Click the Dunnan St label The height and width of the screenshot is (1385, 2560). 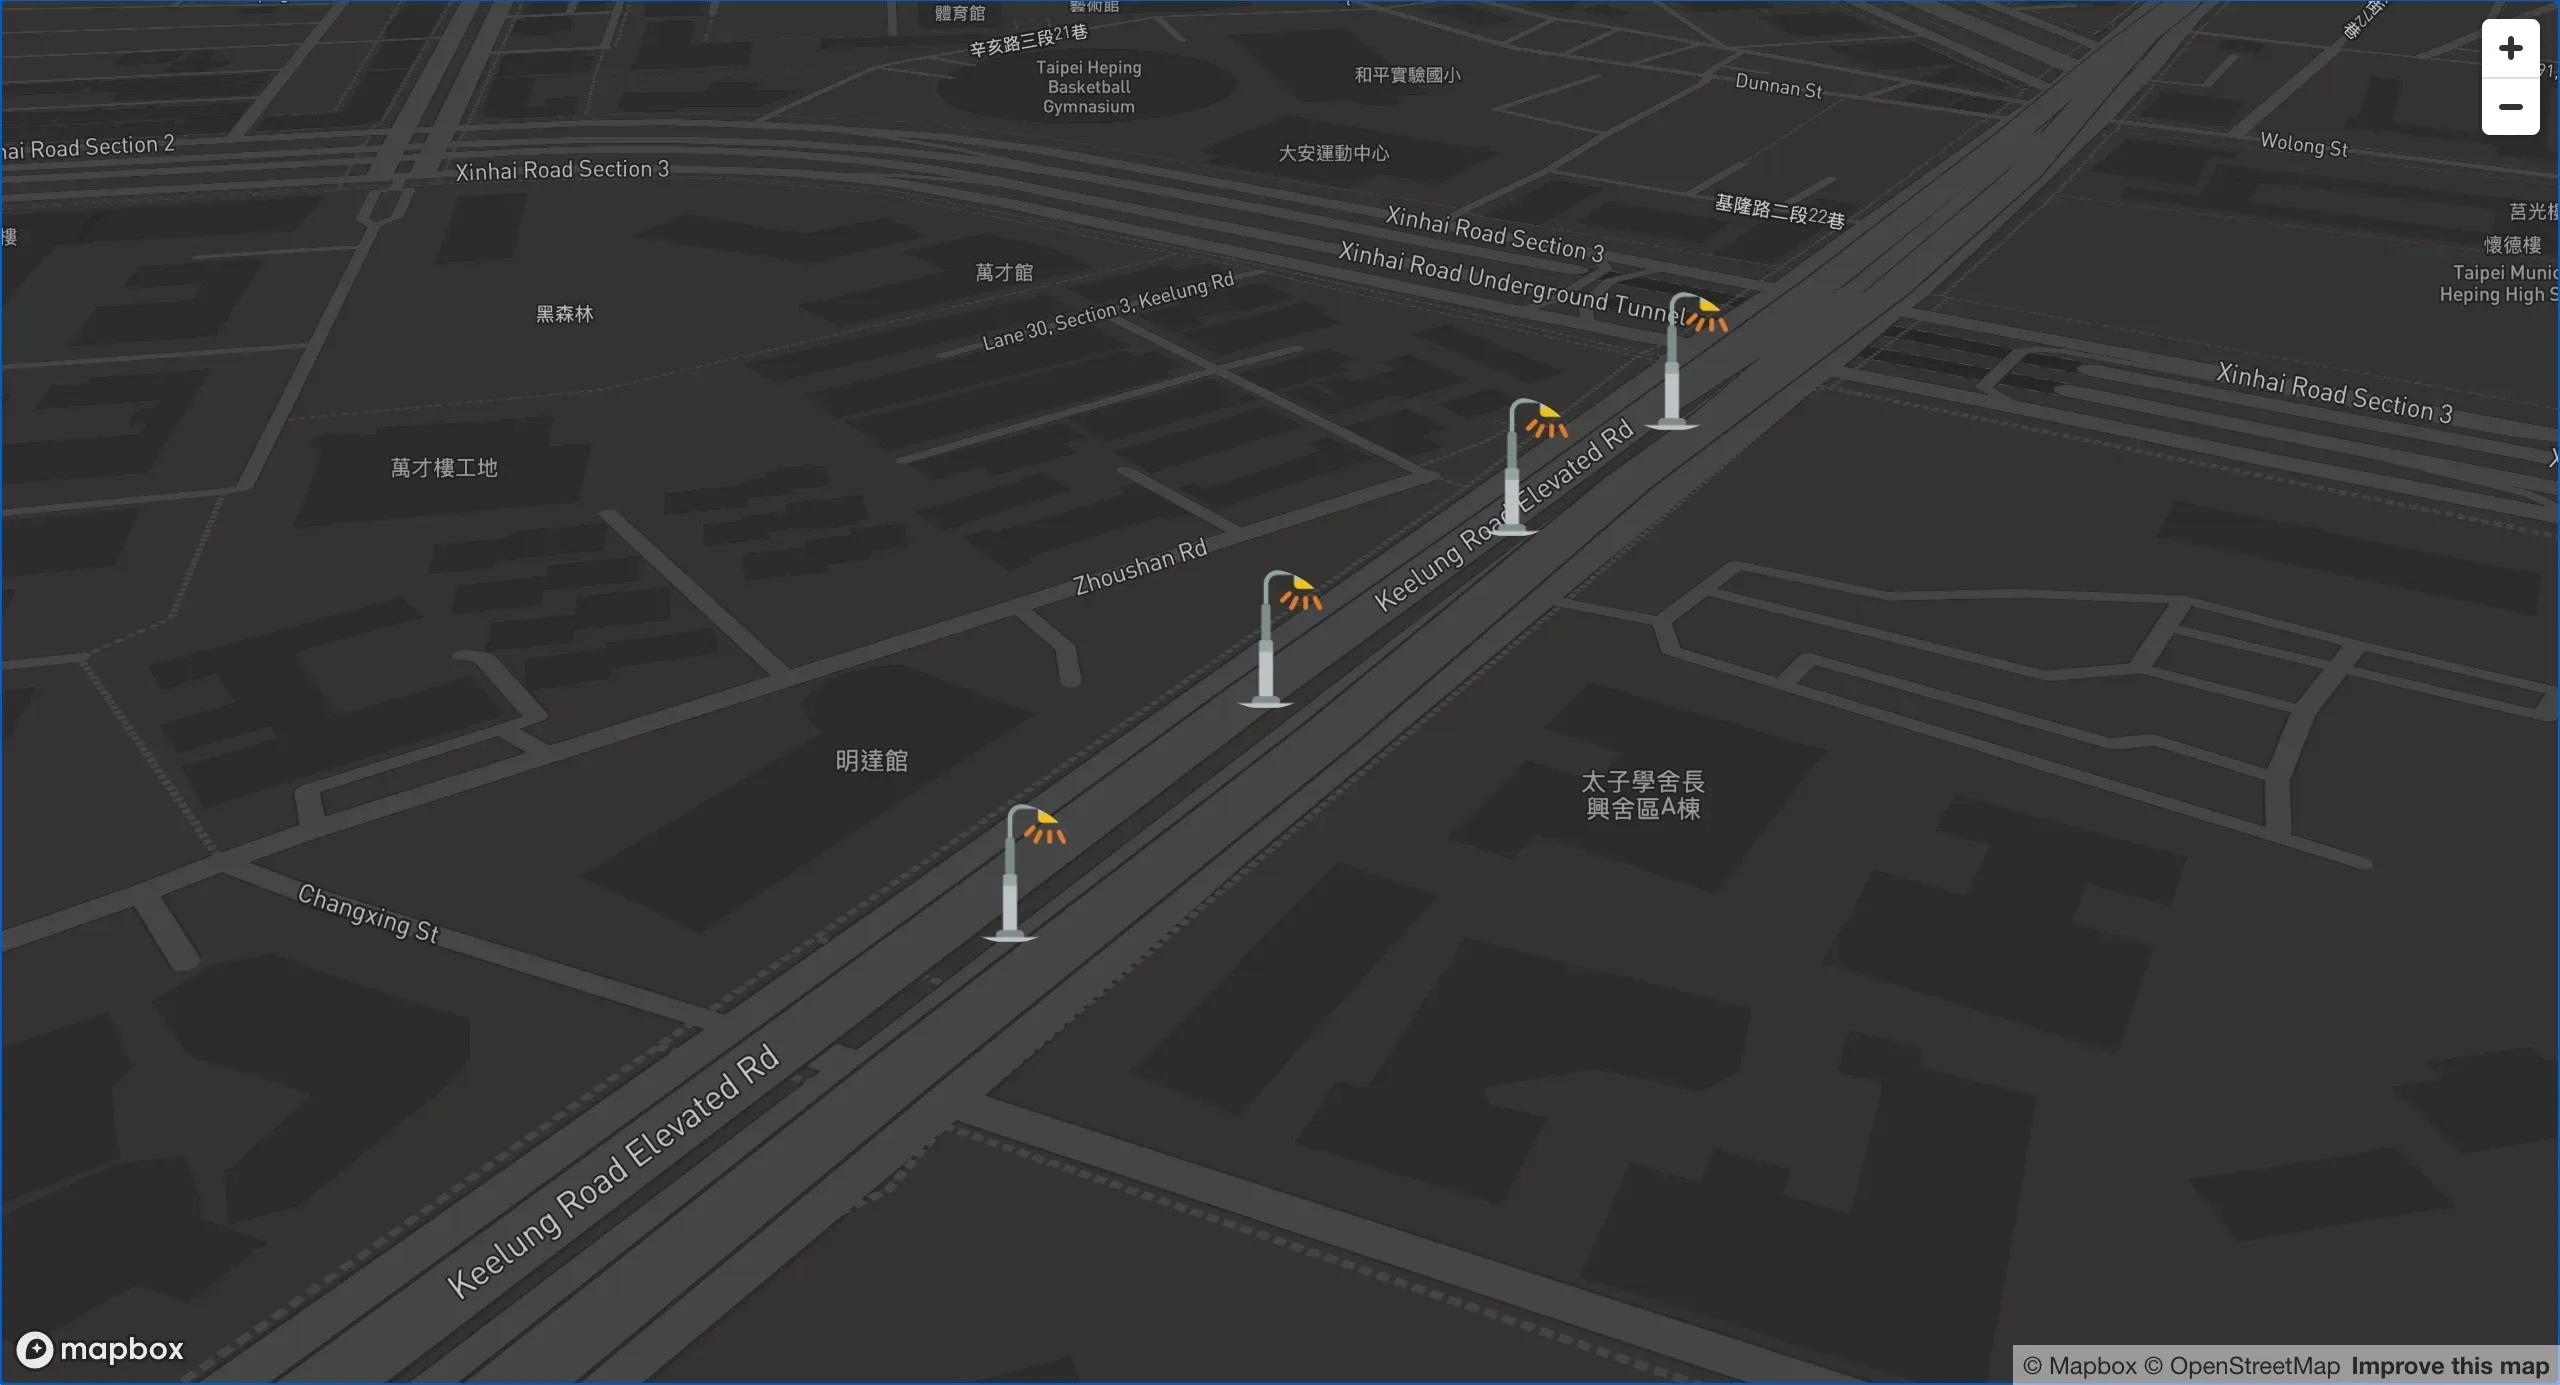click(1778, 86)
